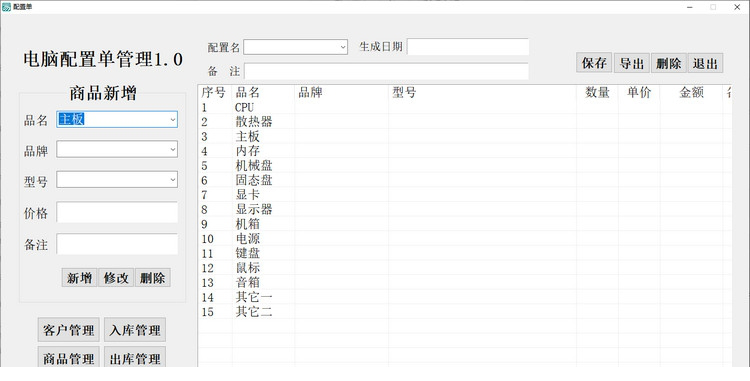Click the 品牌 column header
The width and height of the screenshot is (750, 381).
pyautogui.click(x=342, y=93)
